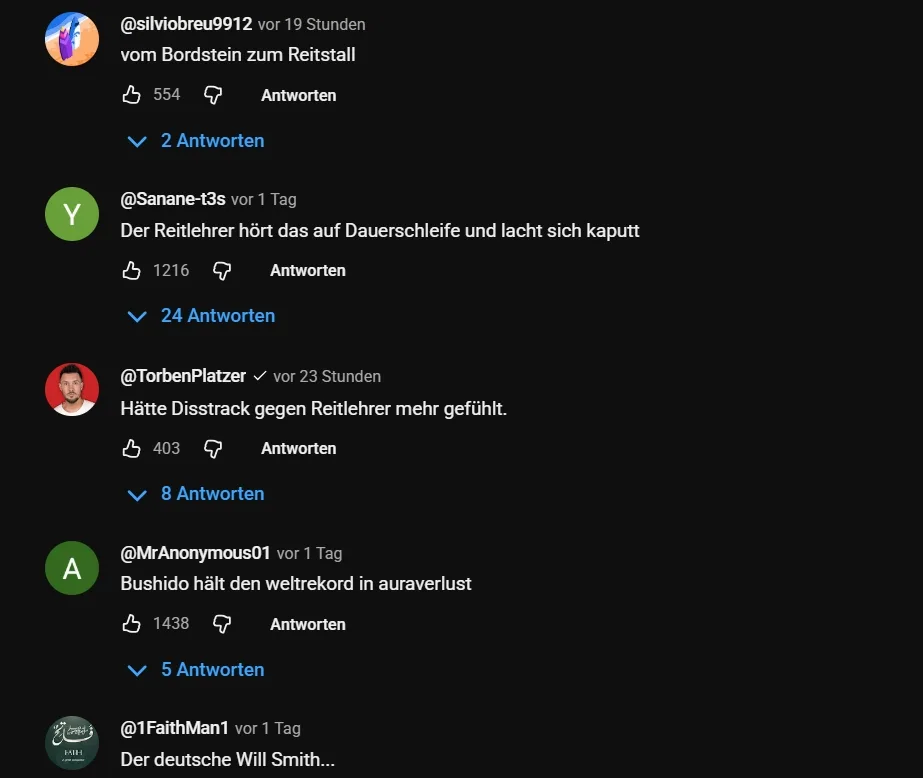This screenshot has width=923, height=778.
Task: Like @TorbenPlatzer's Disstrack comment
Action: click(x=132, y=448)
